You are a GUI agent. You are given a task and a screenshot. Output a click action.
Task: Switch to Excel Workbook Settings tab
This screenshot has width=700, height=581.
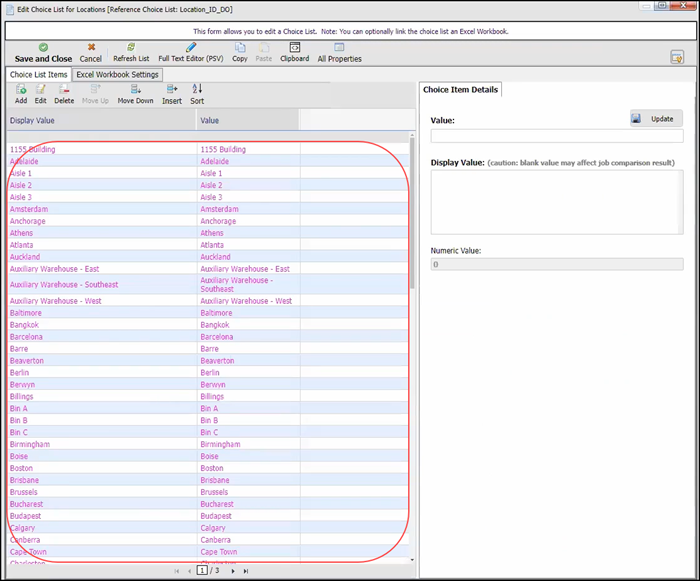click(118, 74)
